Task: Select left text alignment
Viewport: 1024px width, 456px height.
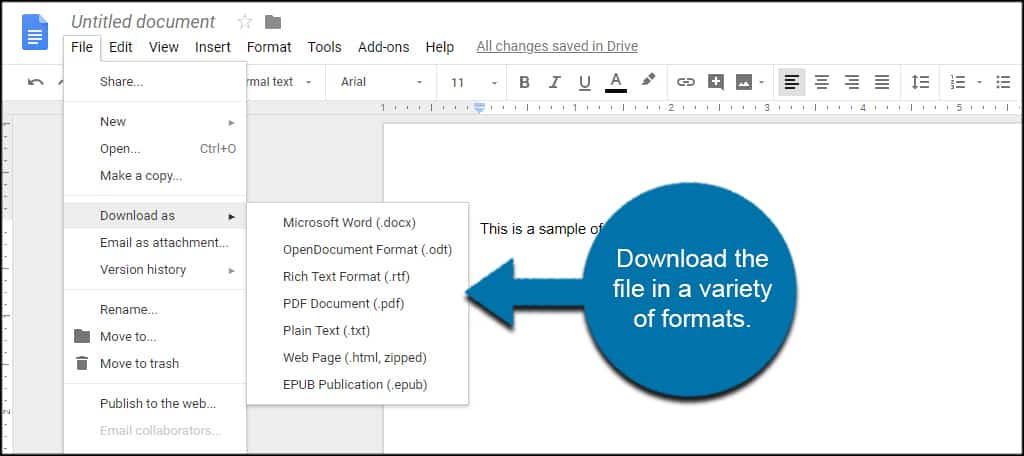Action: click(x=792, y=82)
